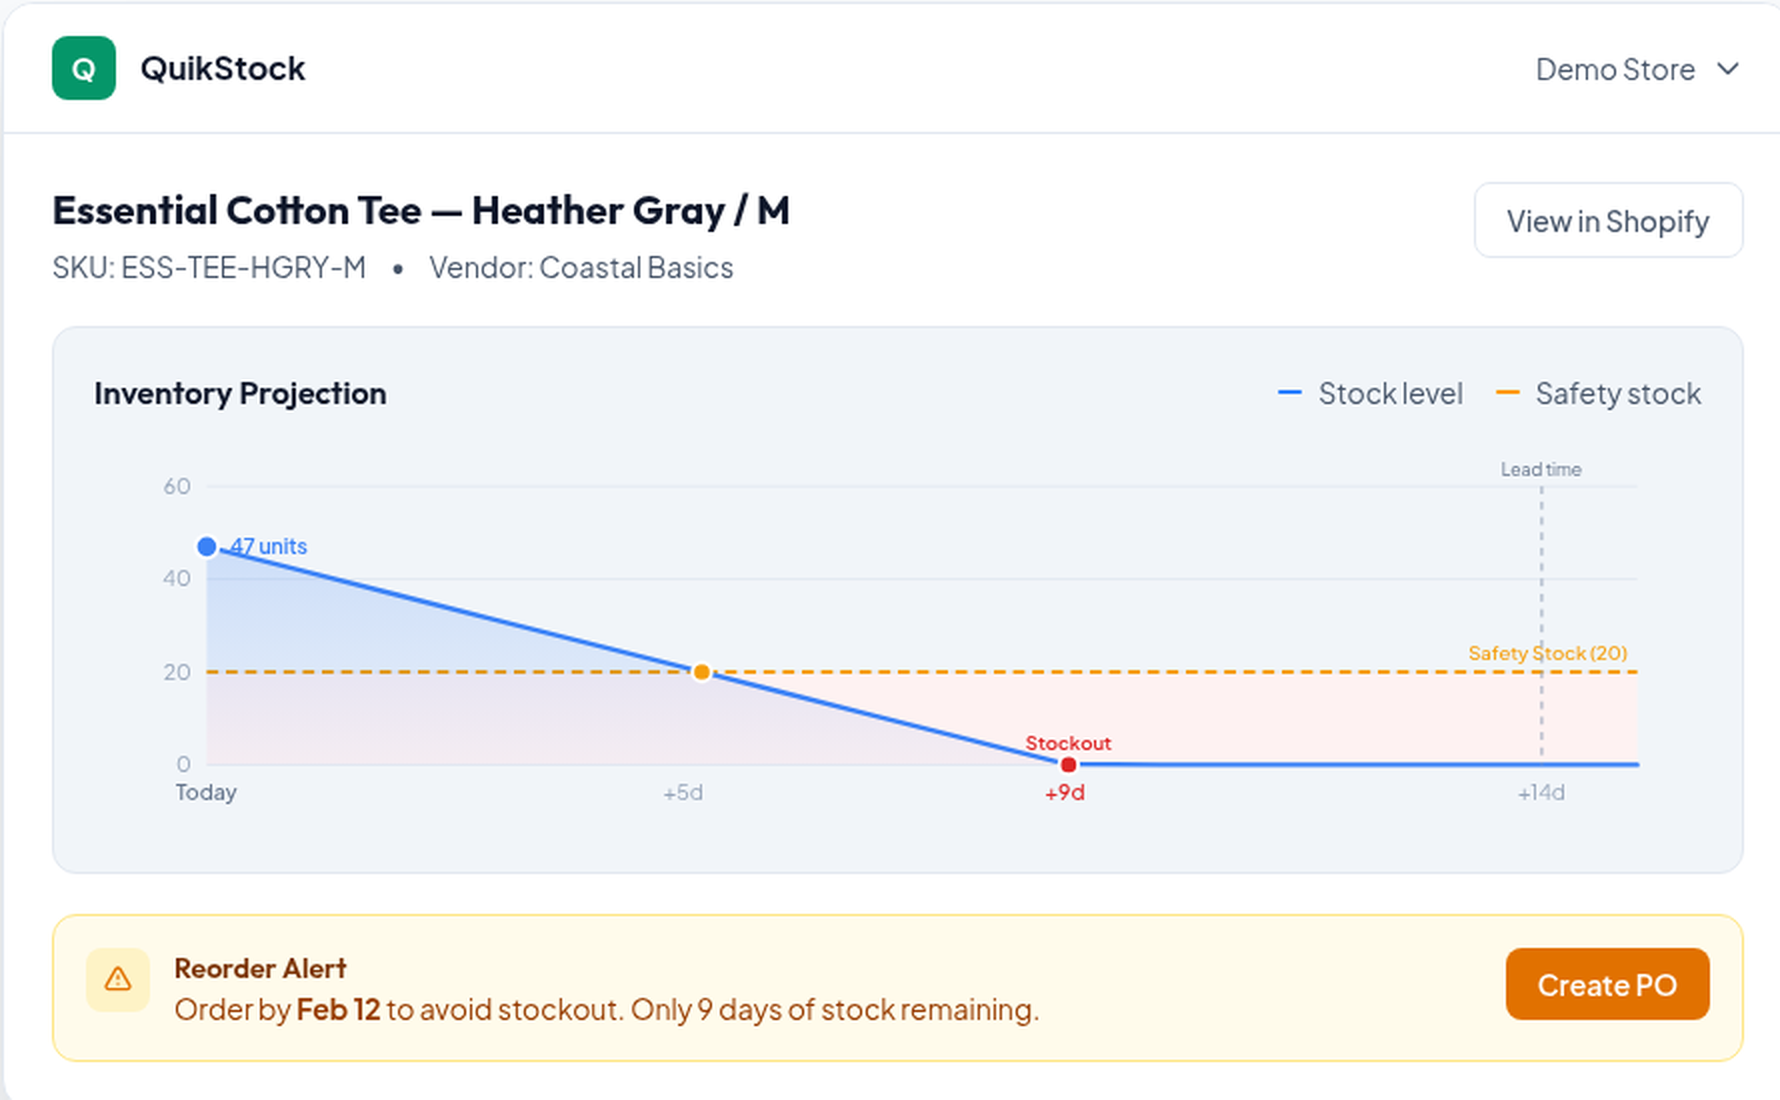Click the Reorder Alert heading
The image size is (1780, 1100).
click(x=260, y=968)
